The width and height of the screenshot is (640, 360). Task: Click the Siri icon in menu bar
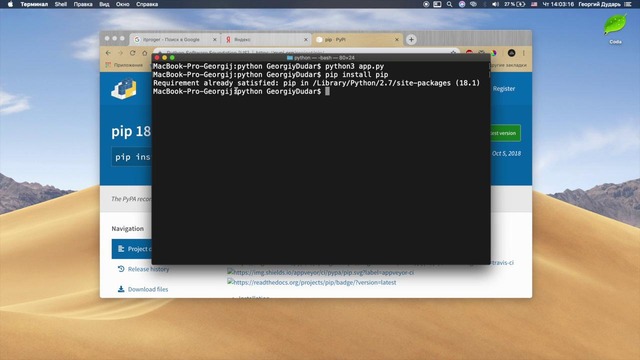click(x=462, y=4)
